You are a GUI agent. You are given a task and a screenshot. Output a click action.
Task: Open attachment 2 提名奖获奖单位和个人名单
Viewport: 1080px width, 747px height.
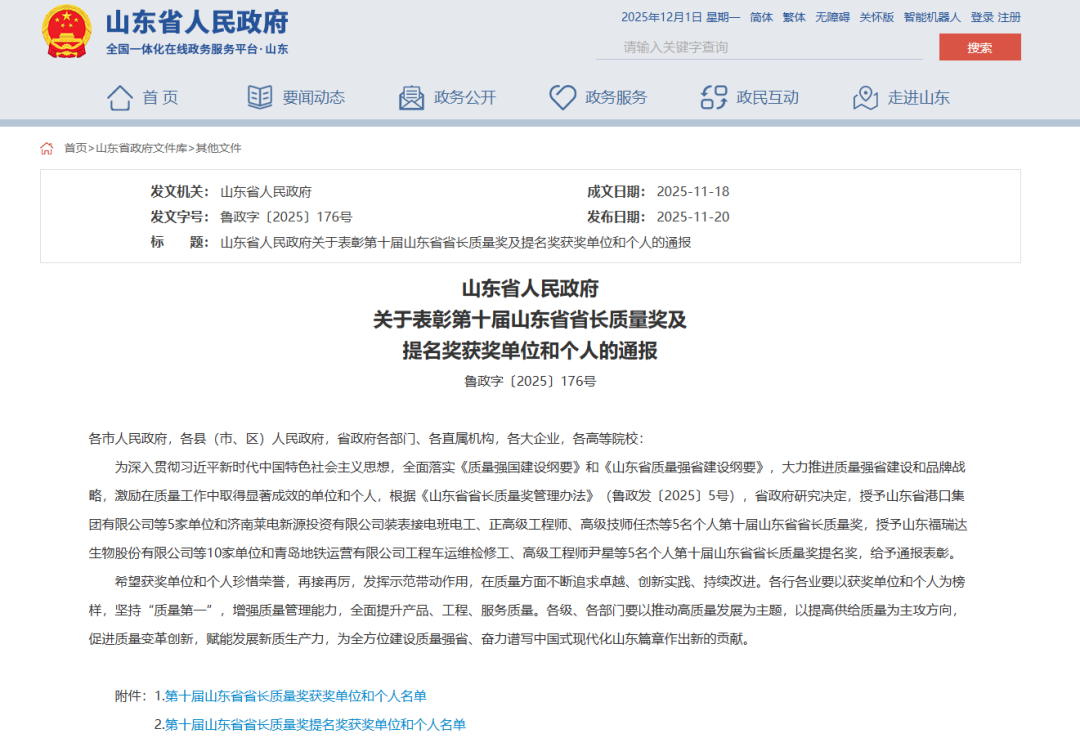(x=315, y=724)
